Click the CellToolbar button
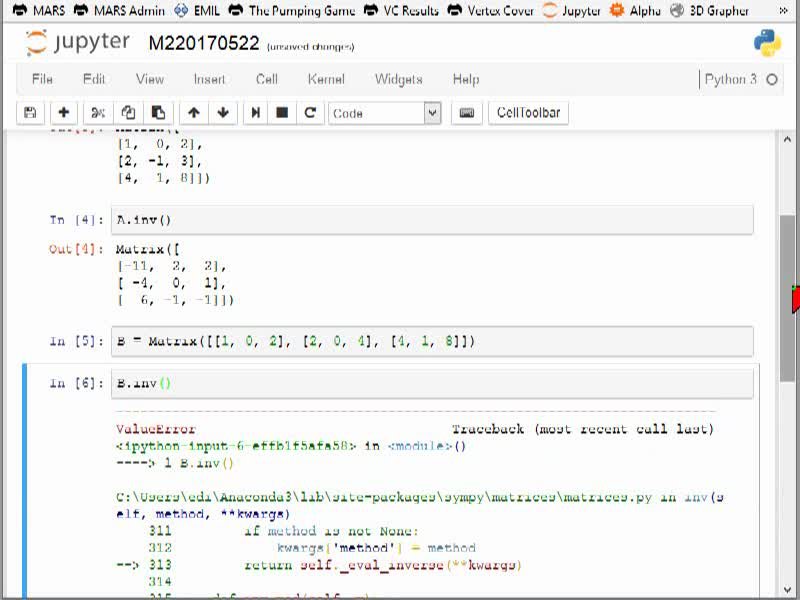 click(x=528, y=113)
